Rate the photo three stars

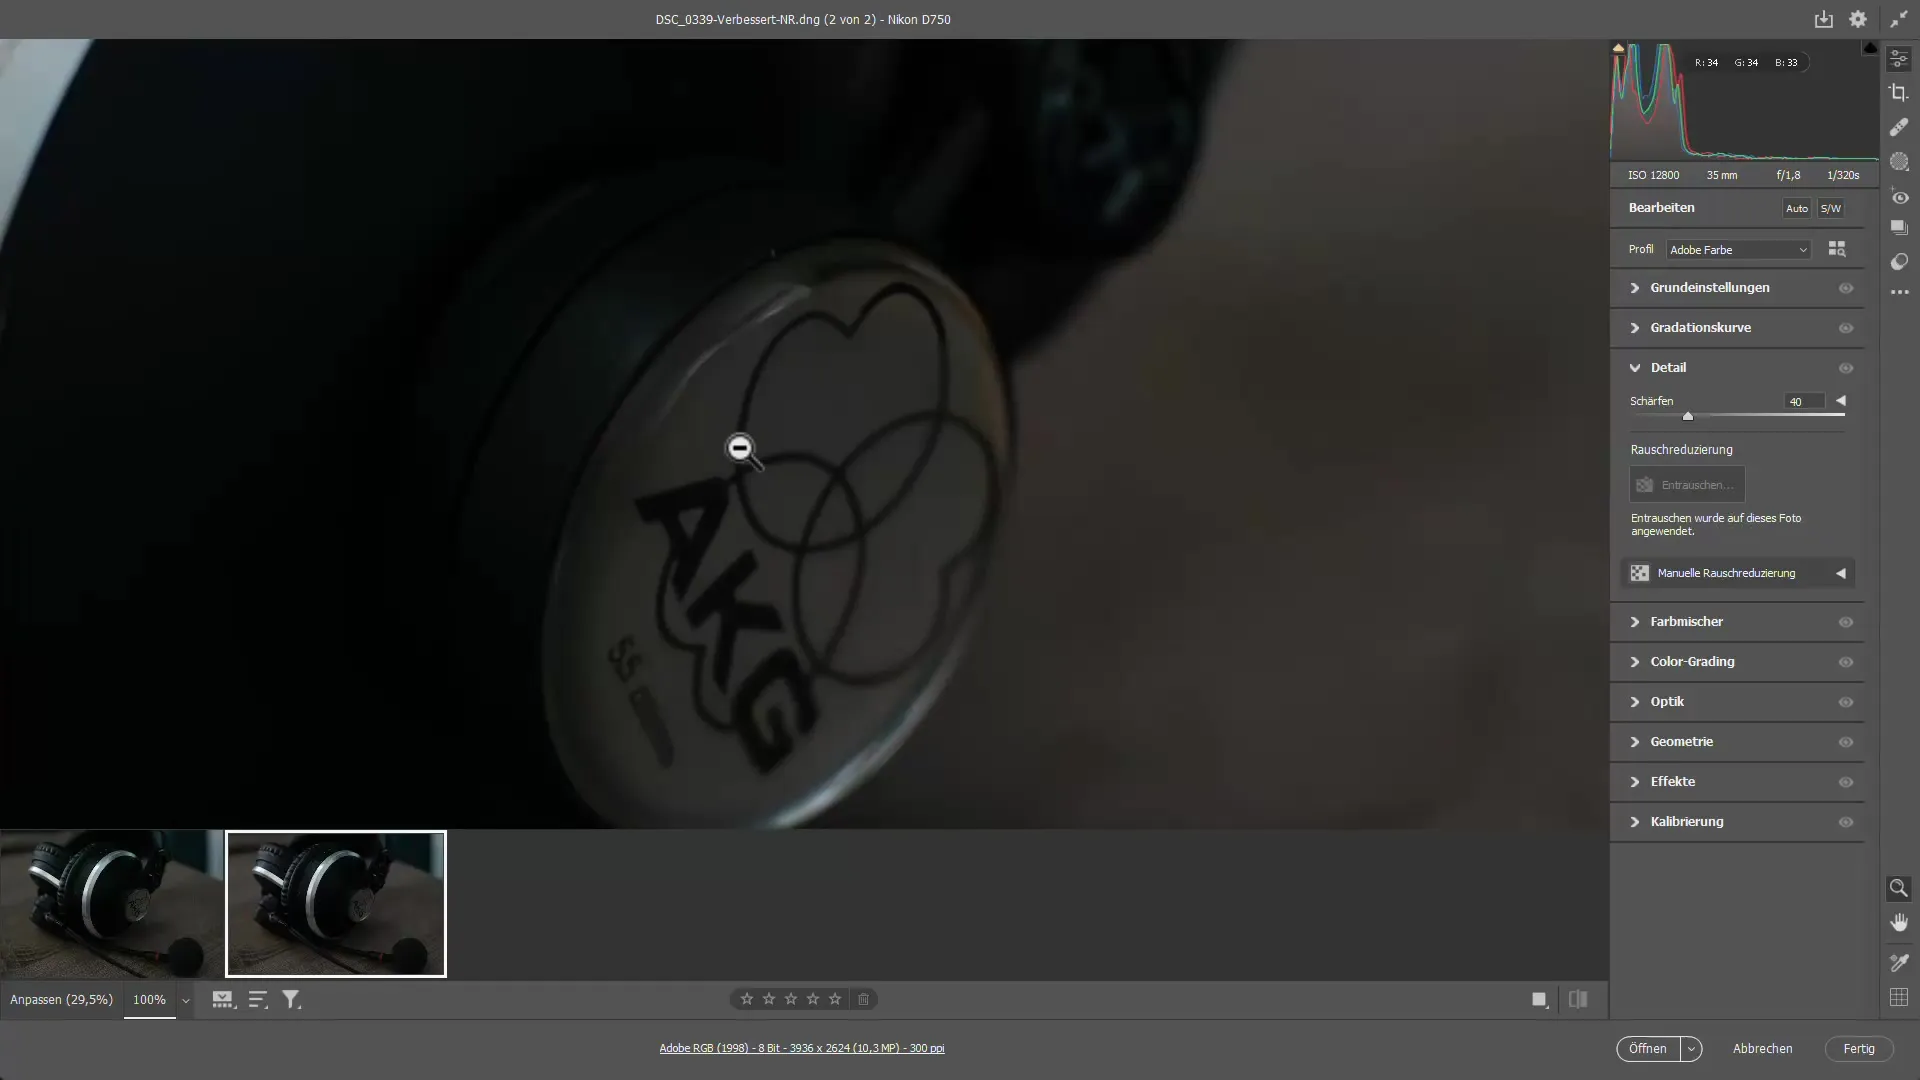791,999
